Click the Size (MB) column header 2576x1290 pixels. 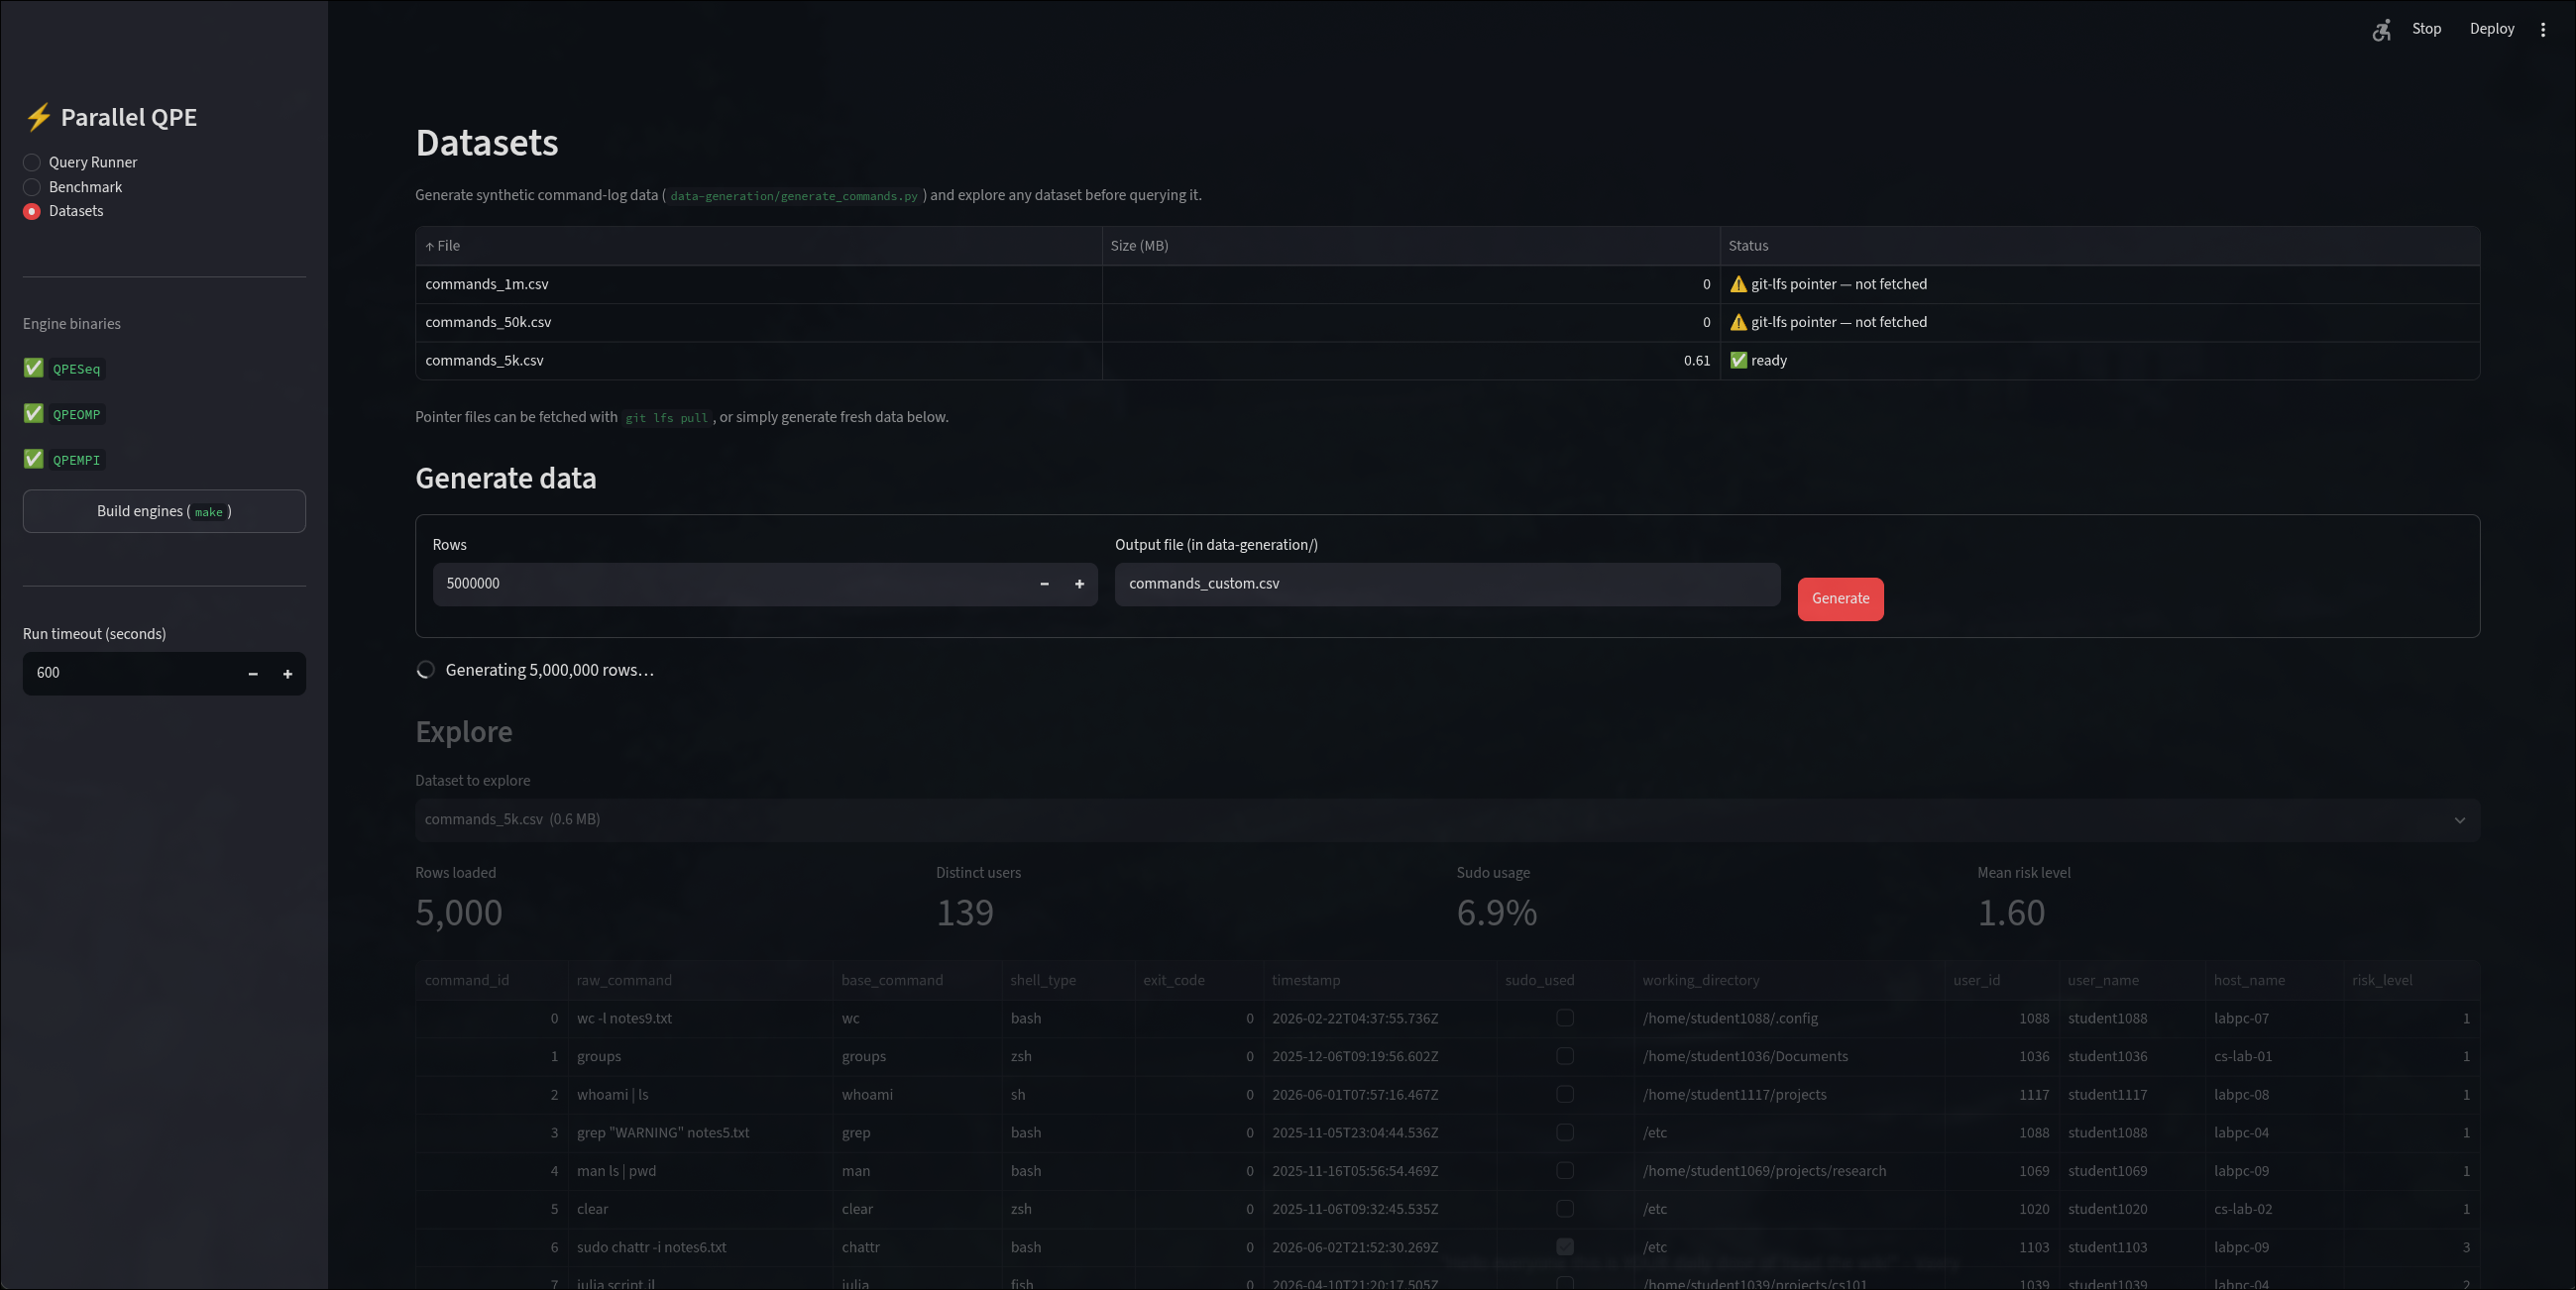click(1411, 246)
